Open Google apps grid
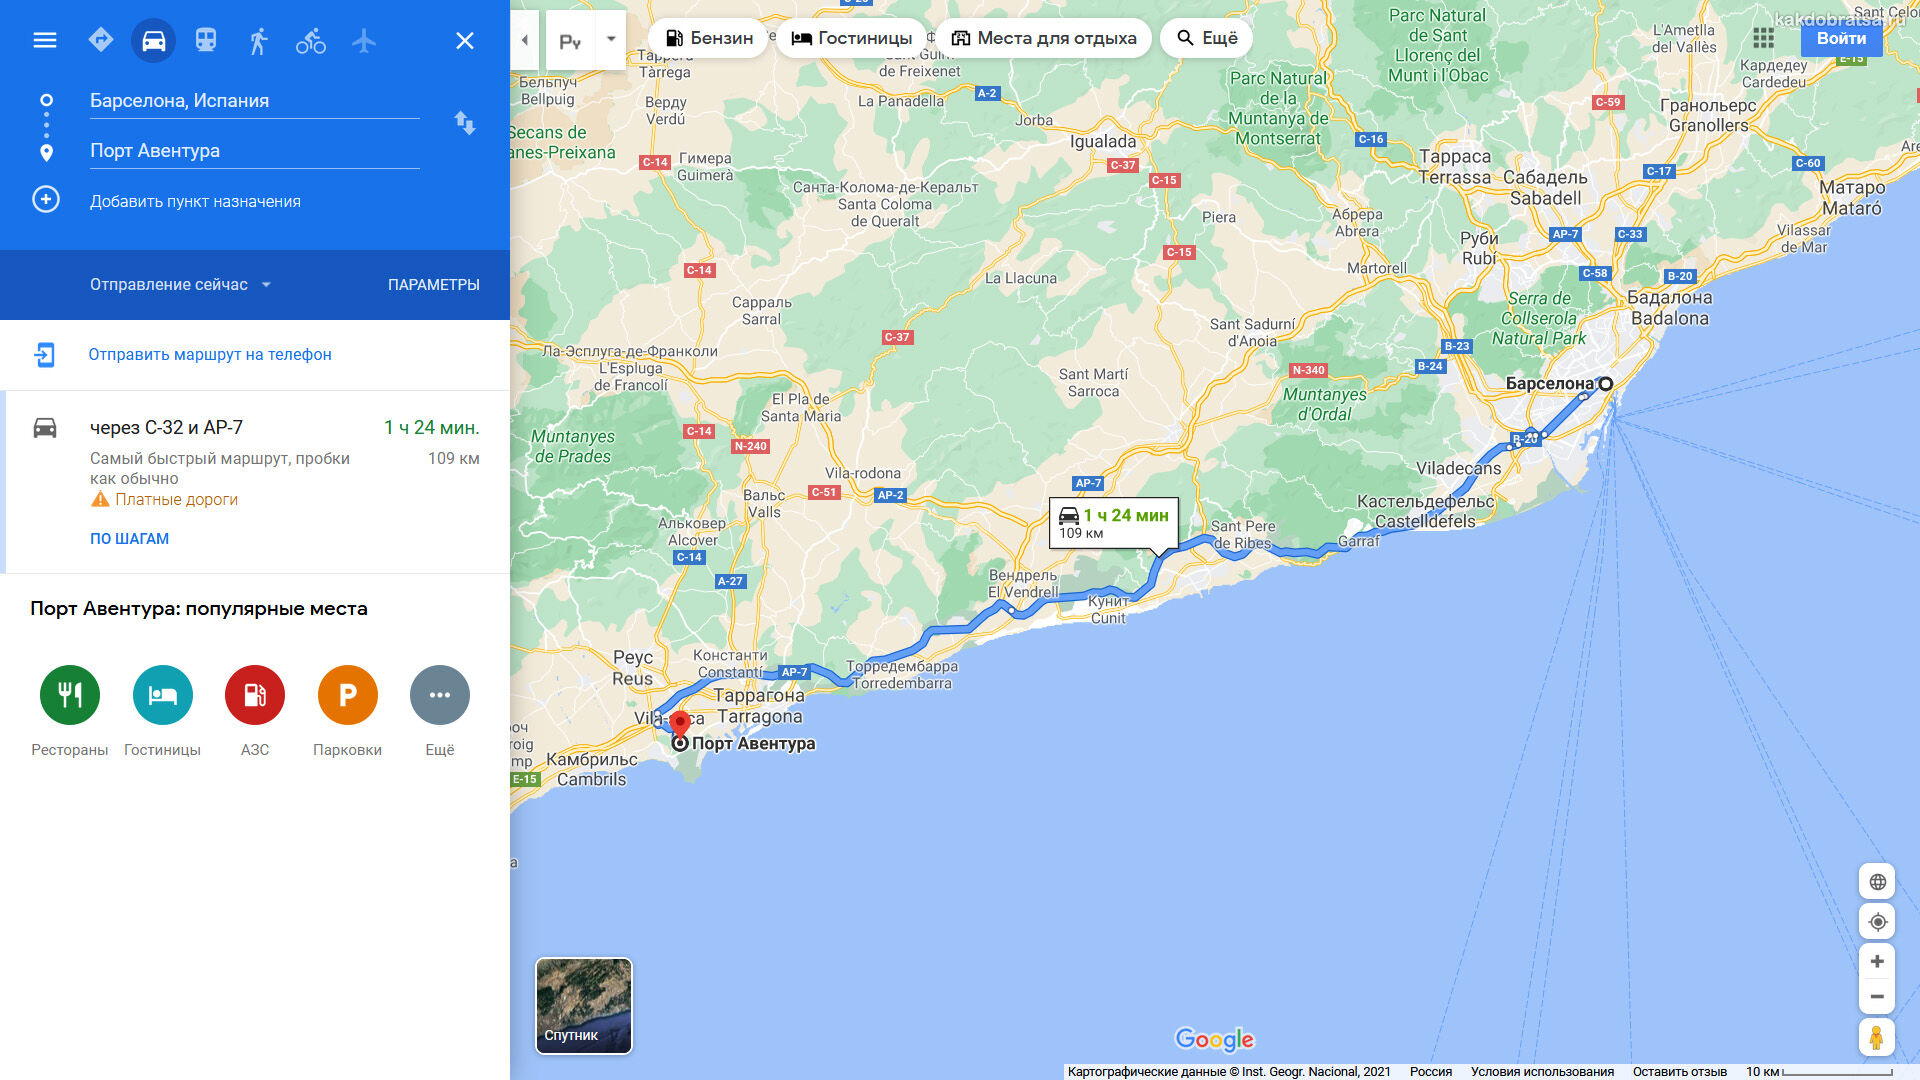 pyautogui.click(x=1764, y=38)
